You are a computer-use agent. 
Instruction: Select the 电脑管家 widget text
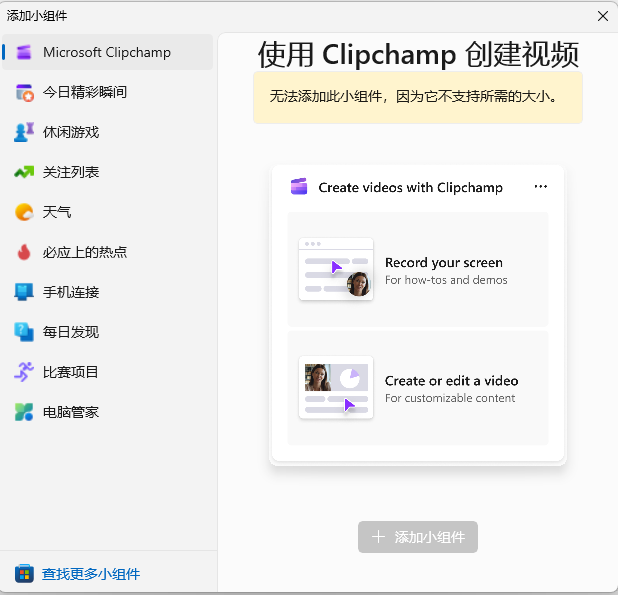coord(71,412)
